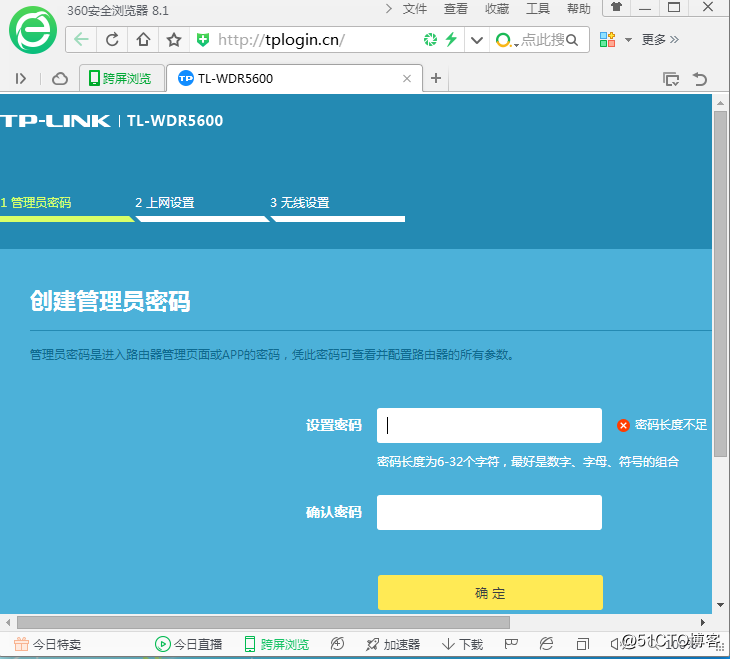Open a new tab with plus
Image resolution: width=730 pixels, height=659 pixels.
tap(436, 78)
